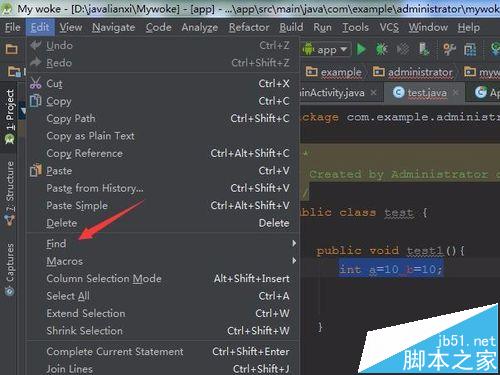Open the Refactor menu
The height and width of the screenshot is (375, 500).
(249, 27)
